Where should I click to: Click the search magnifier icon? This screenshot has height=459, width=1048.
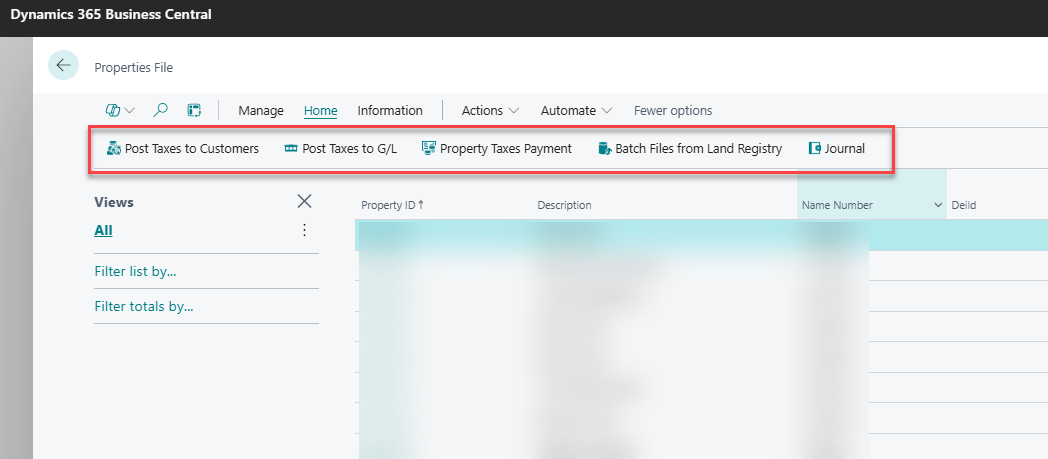point(160,110)
